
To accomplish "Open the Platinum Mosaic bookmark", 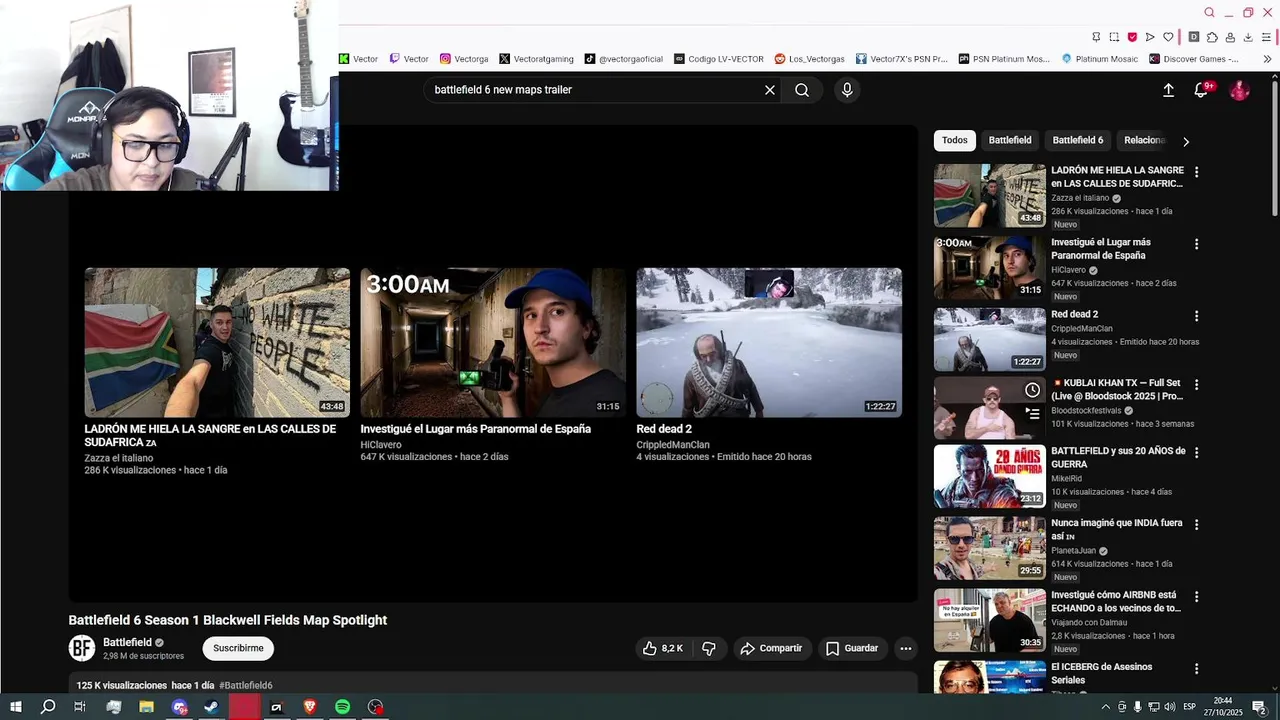I will pos(1100,59).
